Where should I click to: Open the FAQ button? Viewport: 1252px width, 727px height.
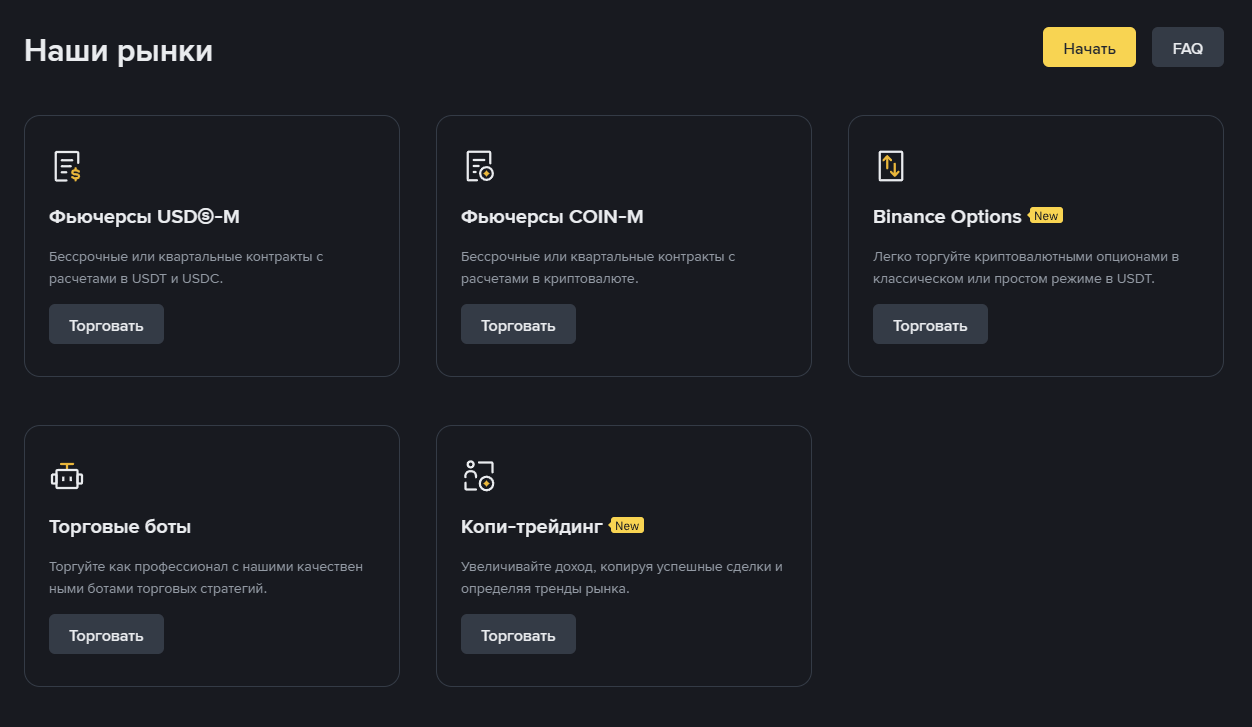(1187, 48)
